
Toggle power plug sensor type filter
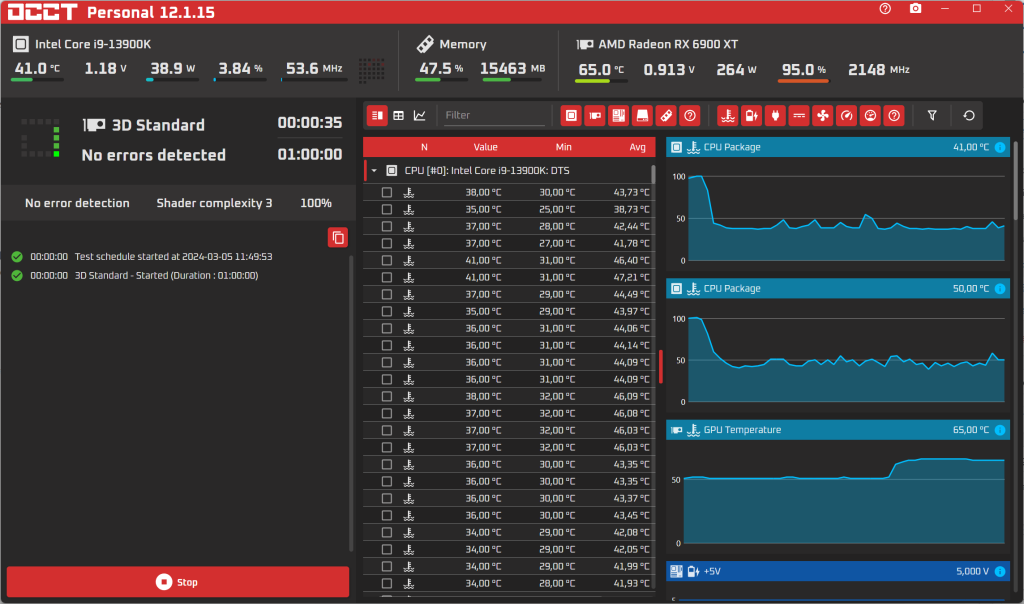tap(775, 116)
